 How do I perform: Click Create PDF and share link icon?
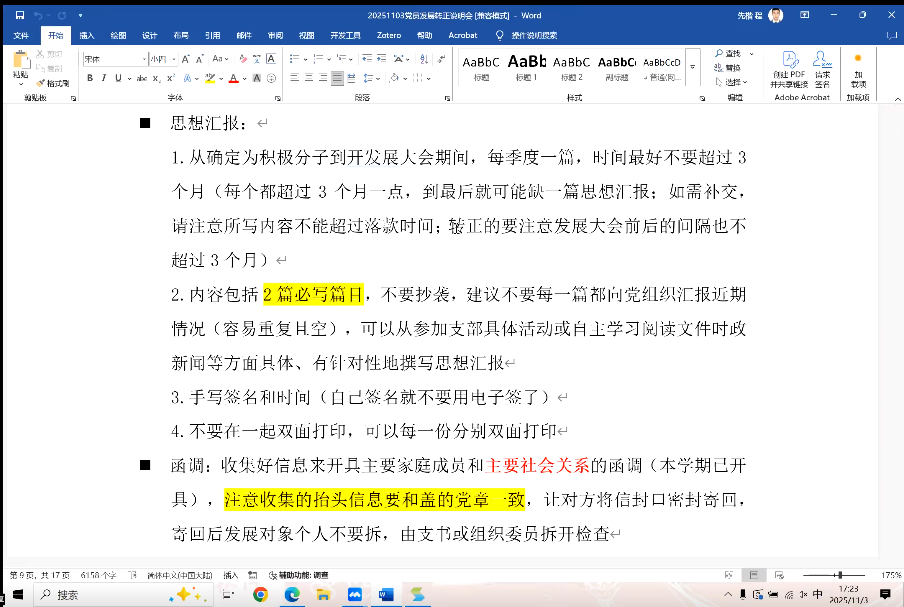click(788, 70)
